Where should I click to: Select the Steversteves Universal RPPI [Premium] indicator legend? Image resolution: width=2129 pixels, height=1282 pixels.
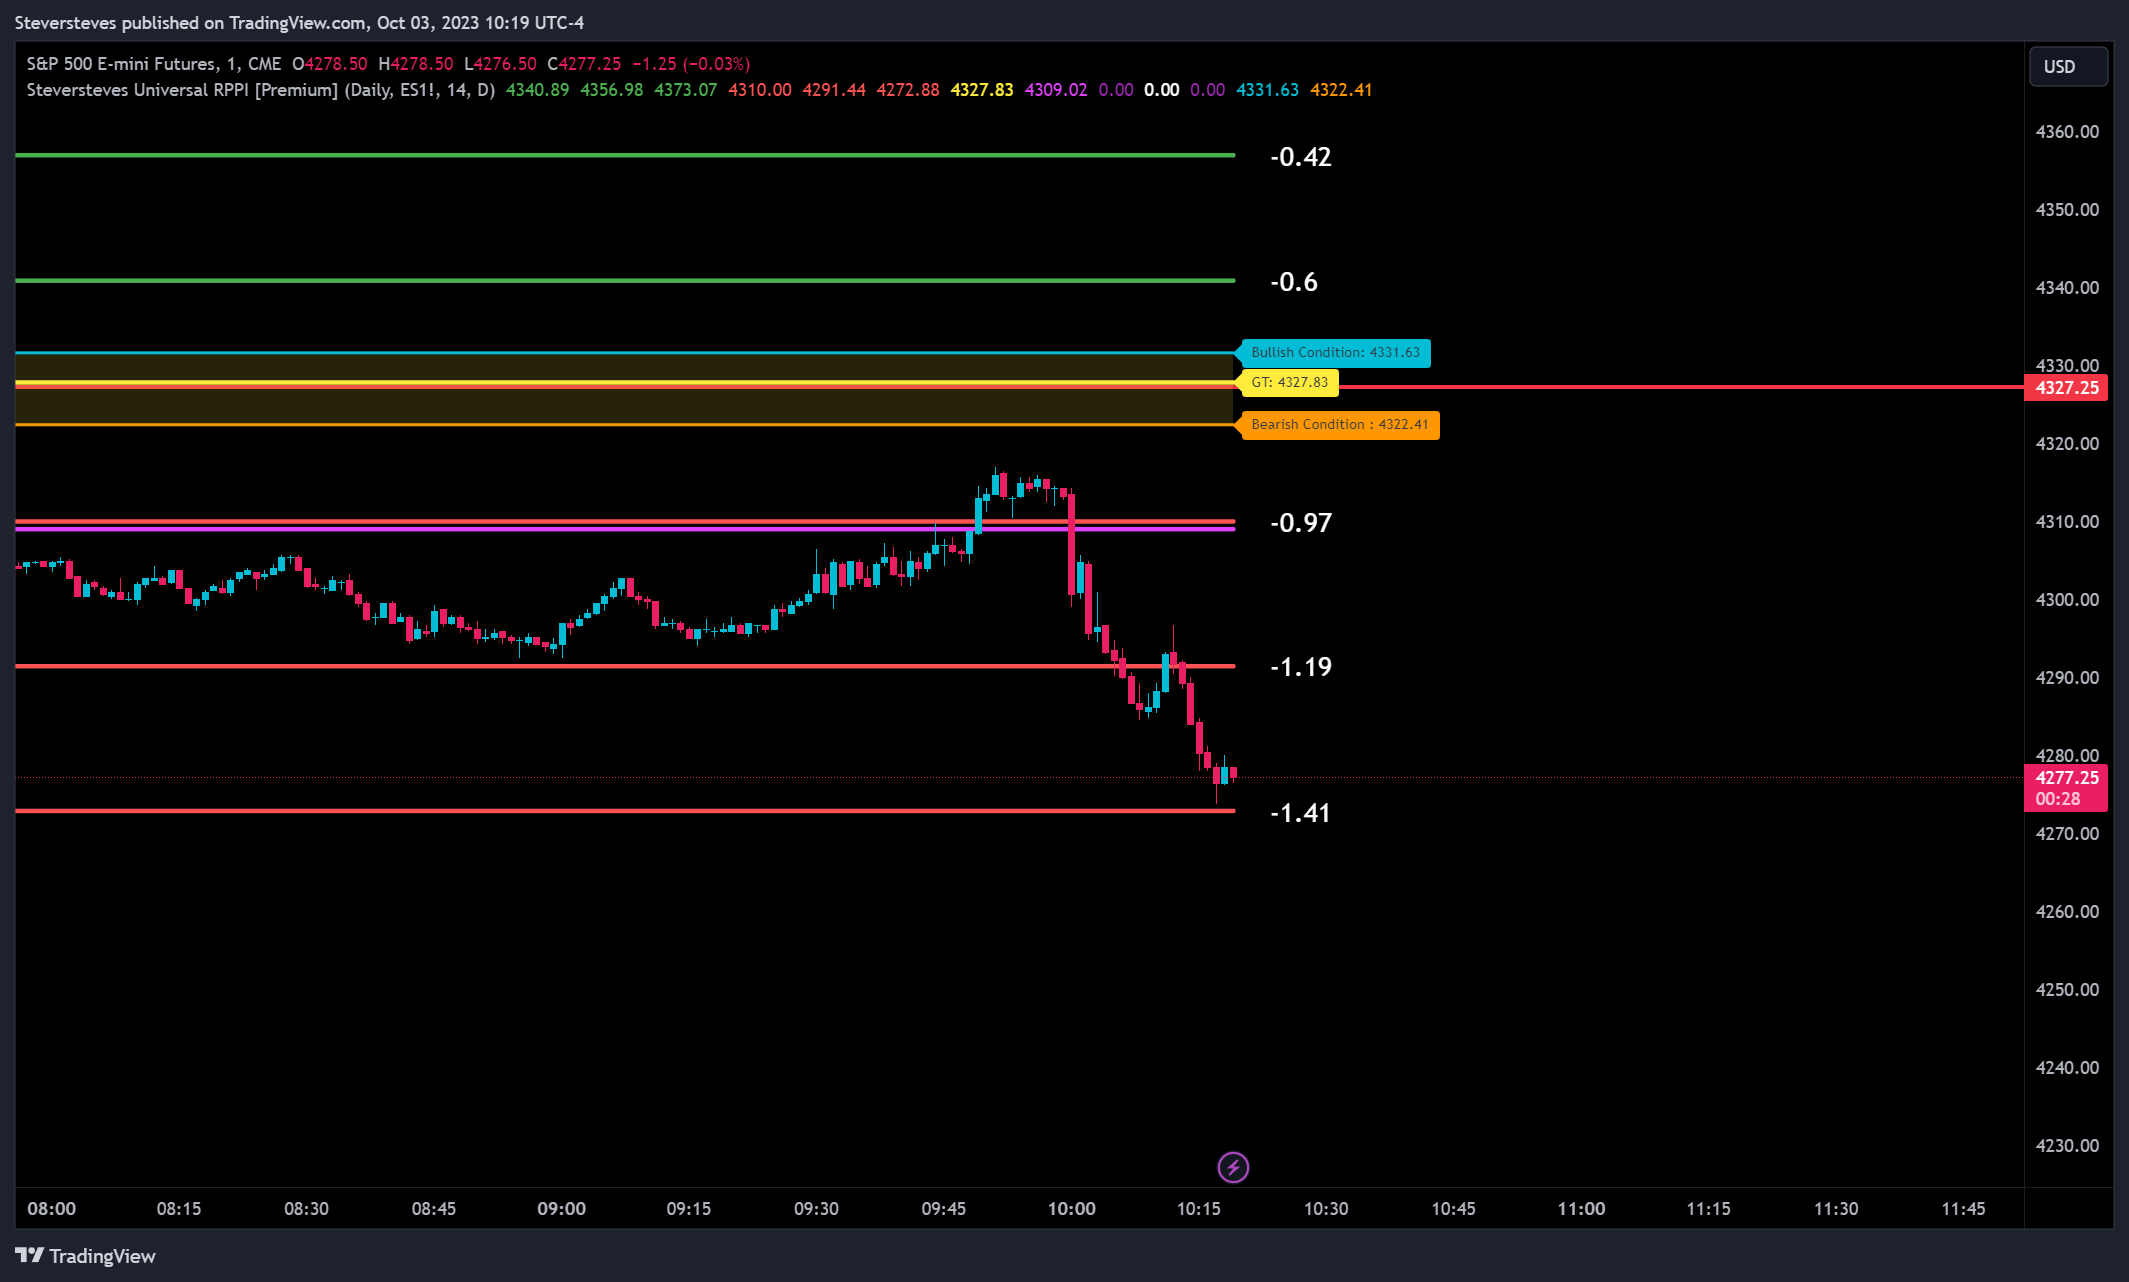click(260, 90)
